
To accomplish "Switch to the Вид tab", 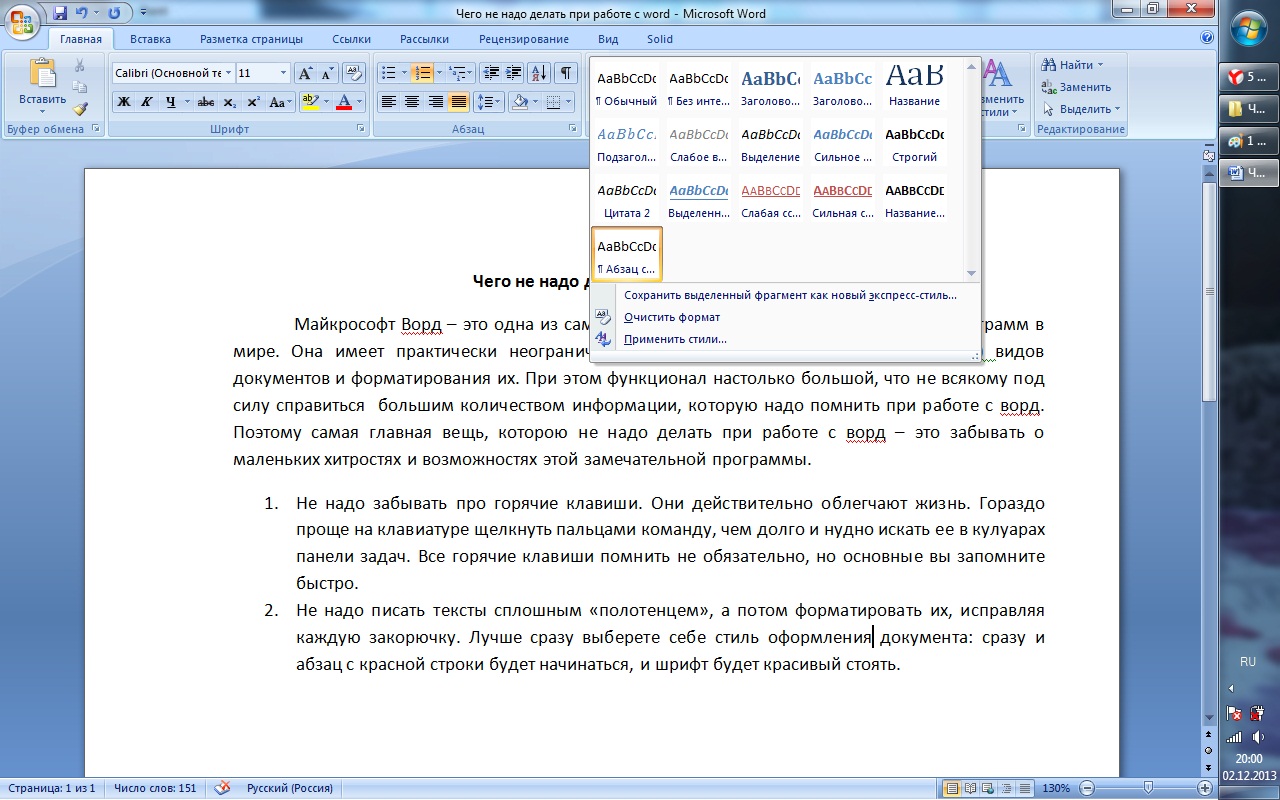I will pyautogui.click(x=608, y=39).
